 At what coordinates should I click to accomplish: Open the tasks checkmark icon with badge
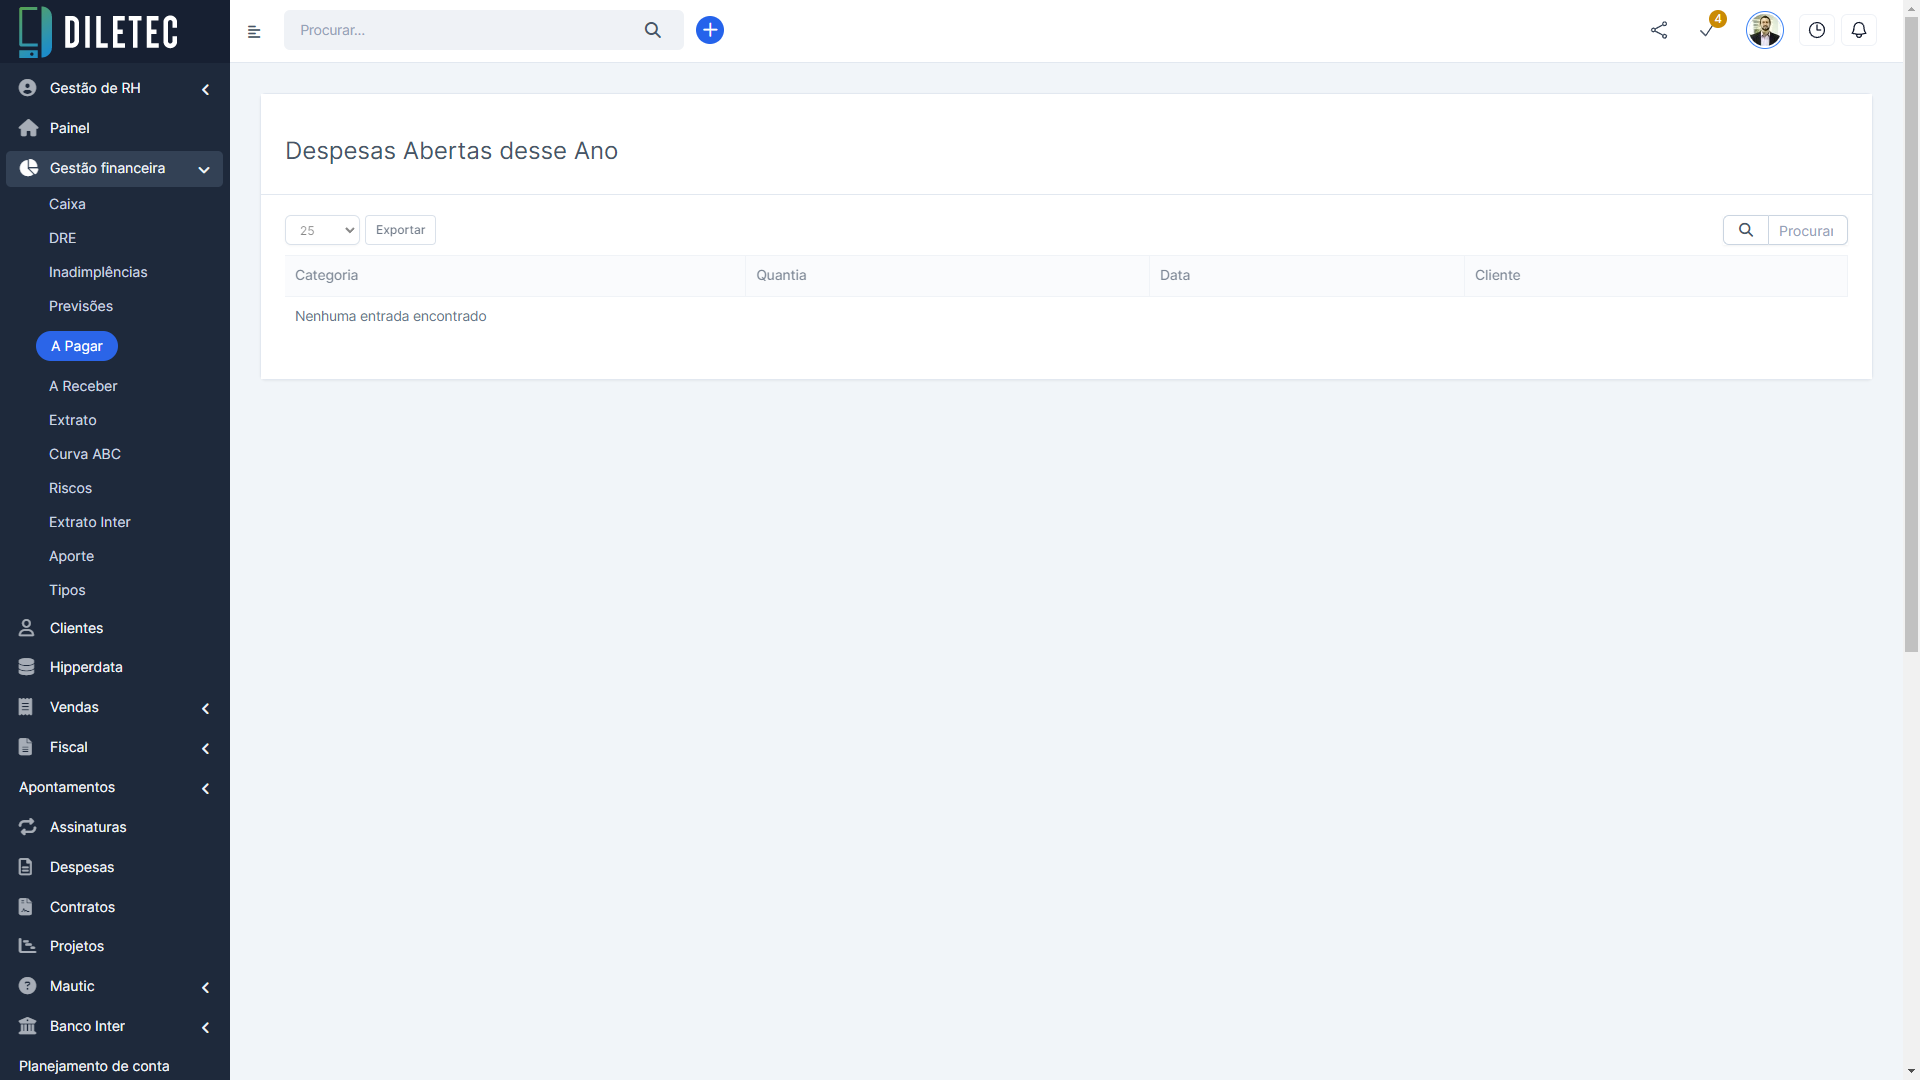click(x=1708, y=30)
